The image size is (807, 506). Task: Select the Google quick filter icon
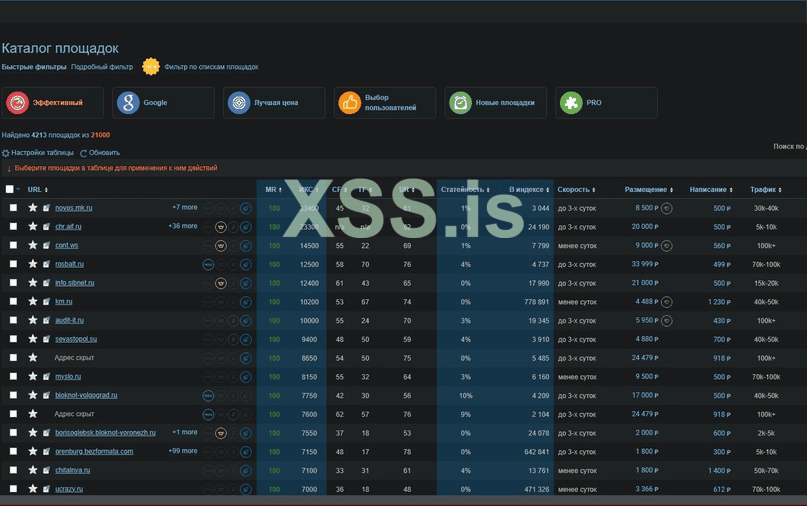(128, 102)
